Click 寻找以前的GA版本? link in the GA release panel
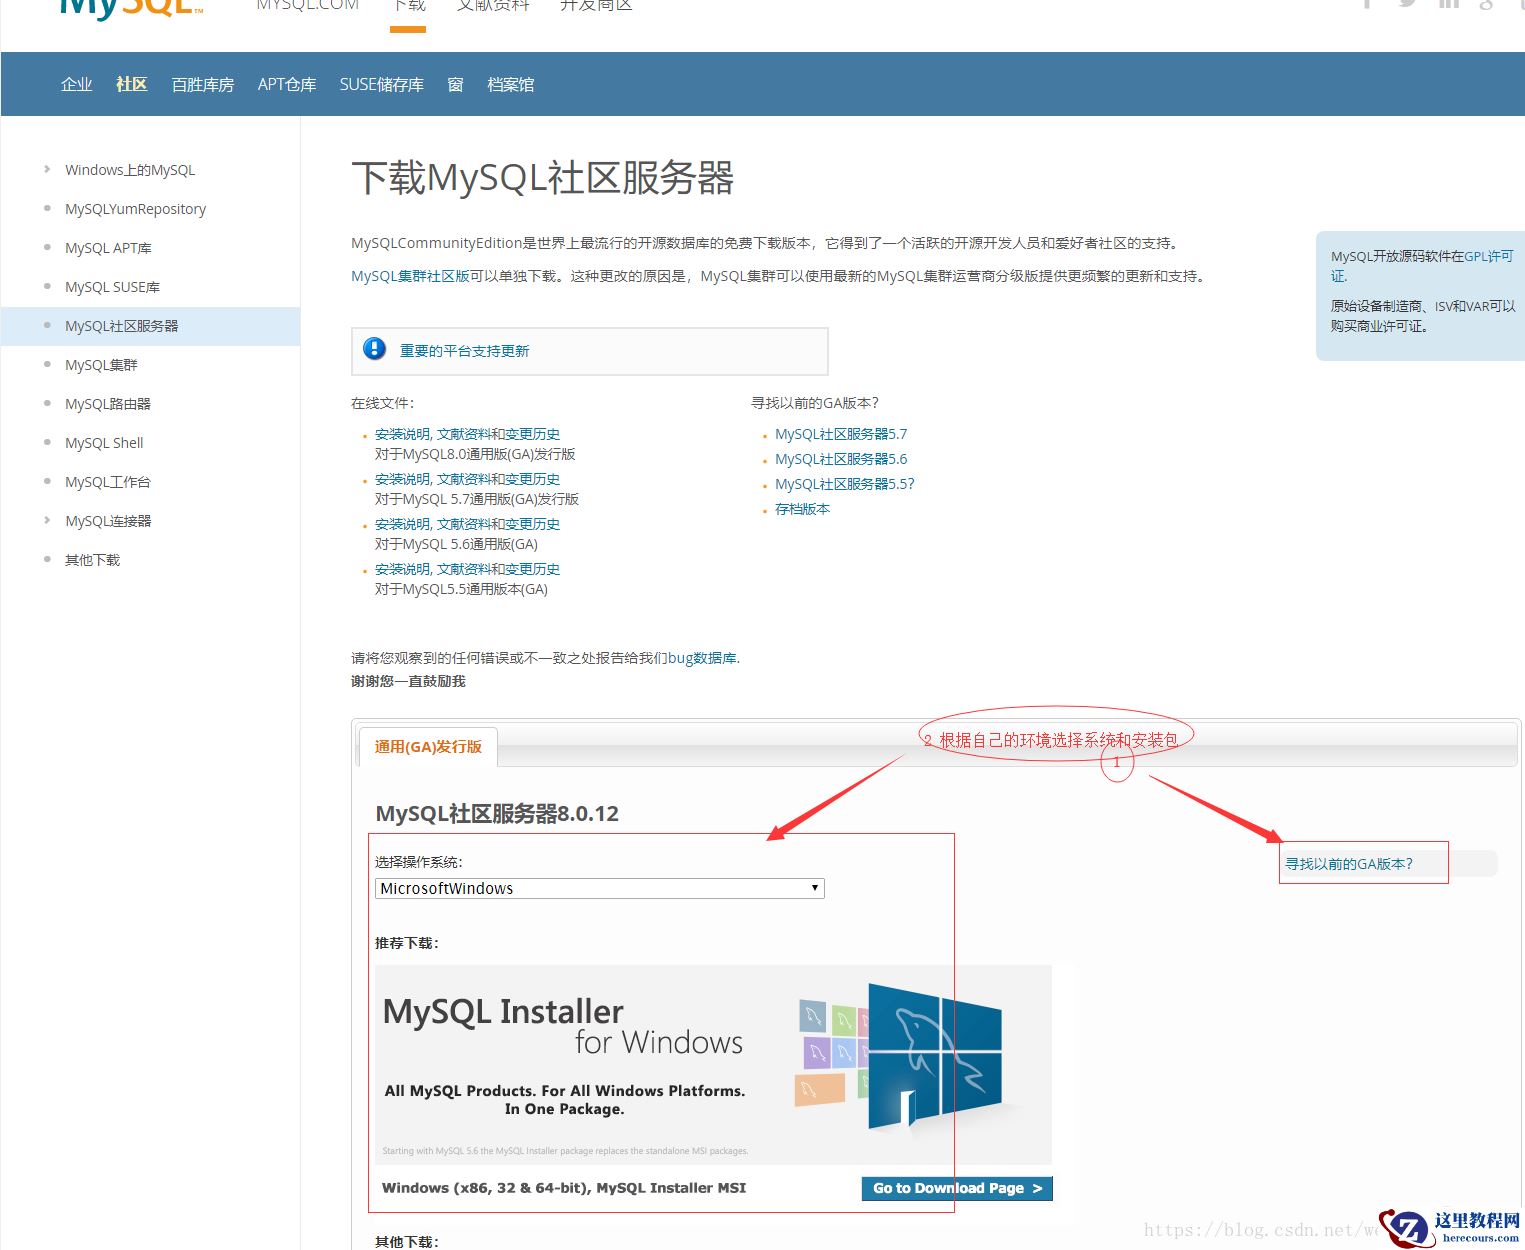Screen dimensions: 1525x1250 pyautogui.click(x=1349, y=864)
